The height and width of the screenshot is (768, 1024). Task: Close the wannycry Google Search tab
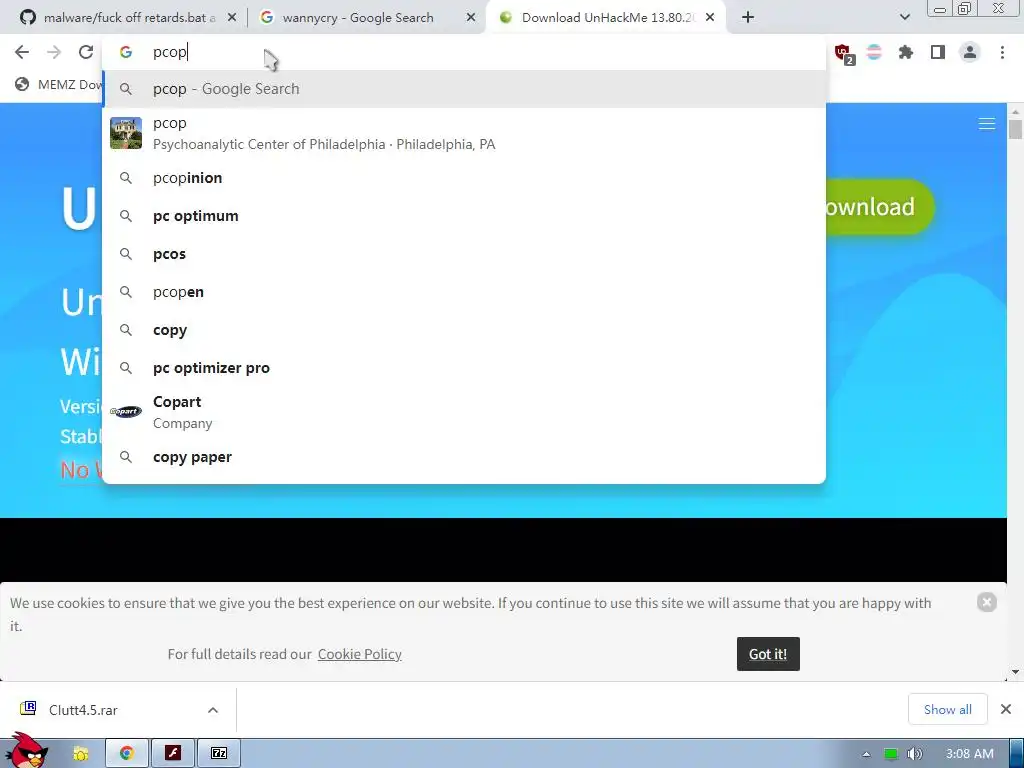[471, 18]
